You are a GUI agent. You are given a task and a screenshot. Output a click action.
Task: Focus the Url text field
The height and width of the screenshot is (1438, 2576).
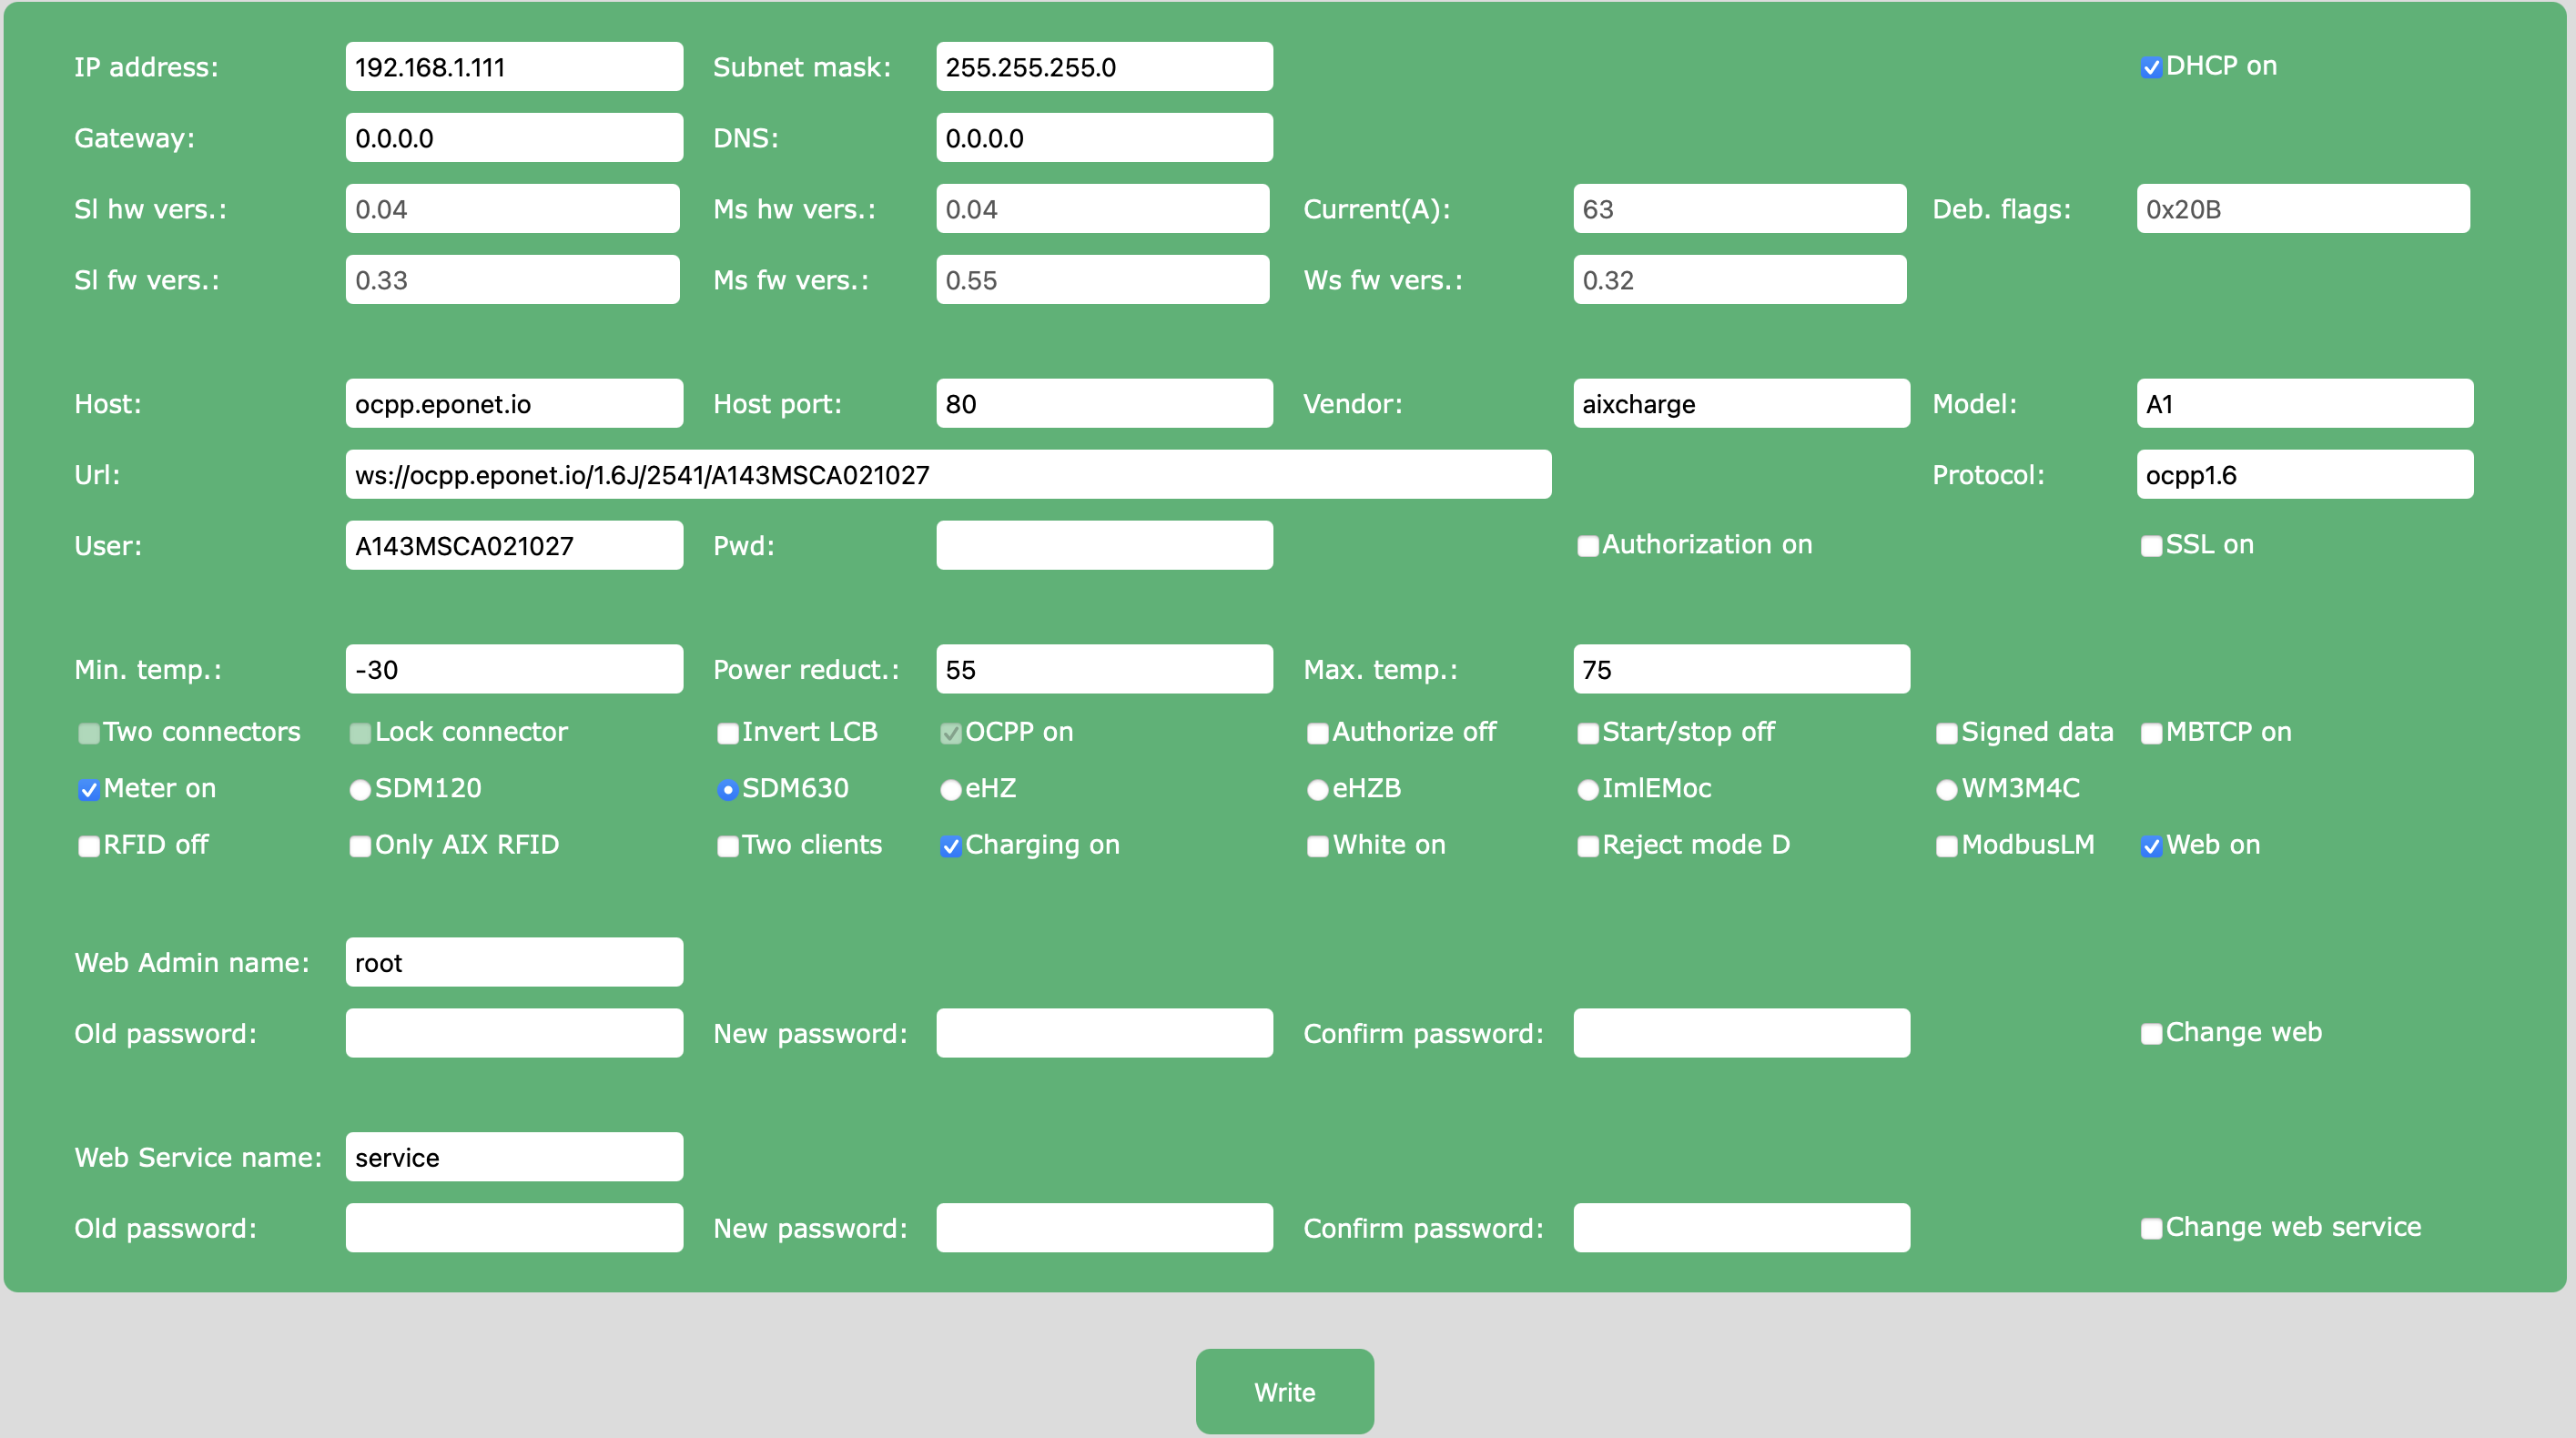948,474
